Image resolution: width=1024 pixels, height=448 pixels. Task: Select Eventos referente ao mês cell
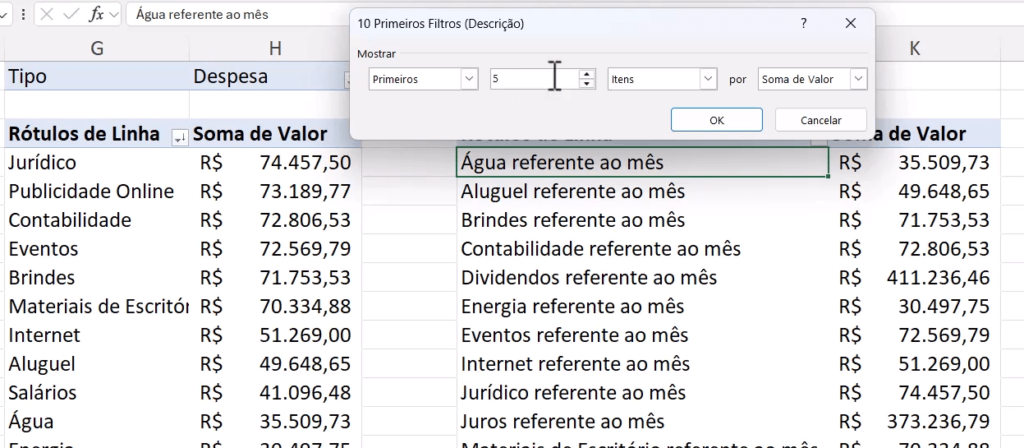tap(642, 335)
